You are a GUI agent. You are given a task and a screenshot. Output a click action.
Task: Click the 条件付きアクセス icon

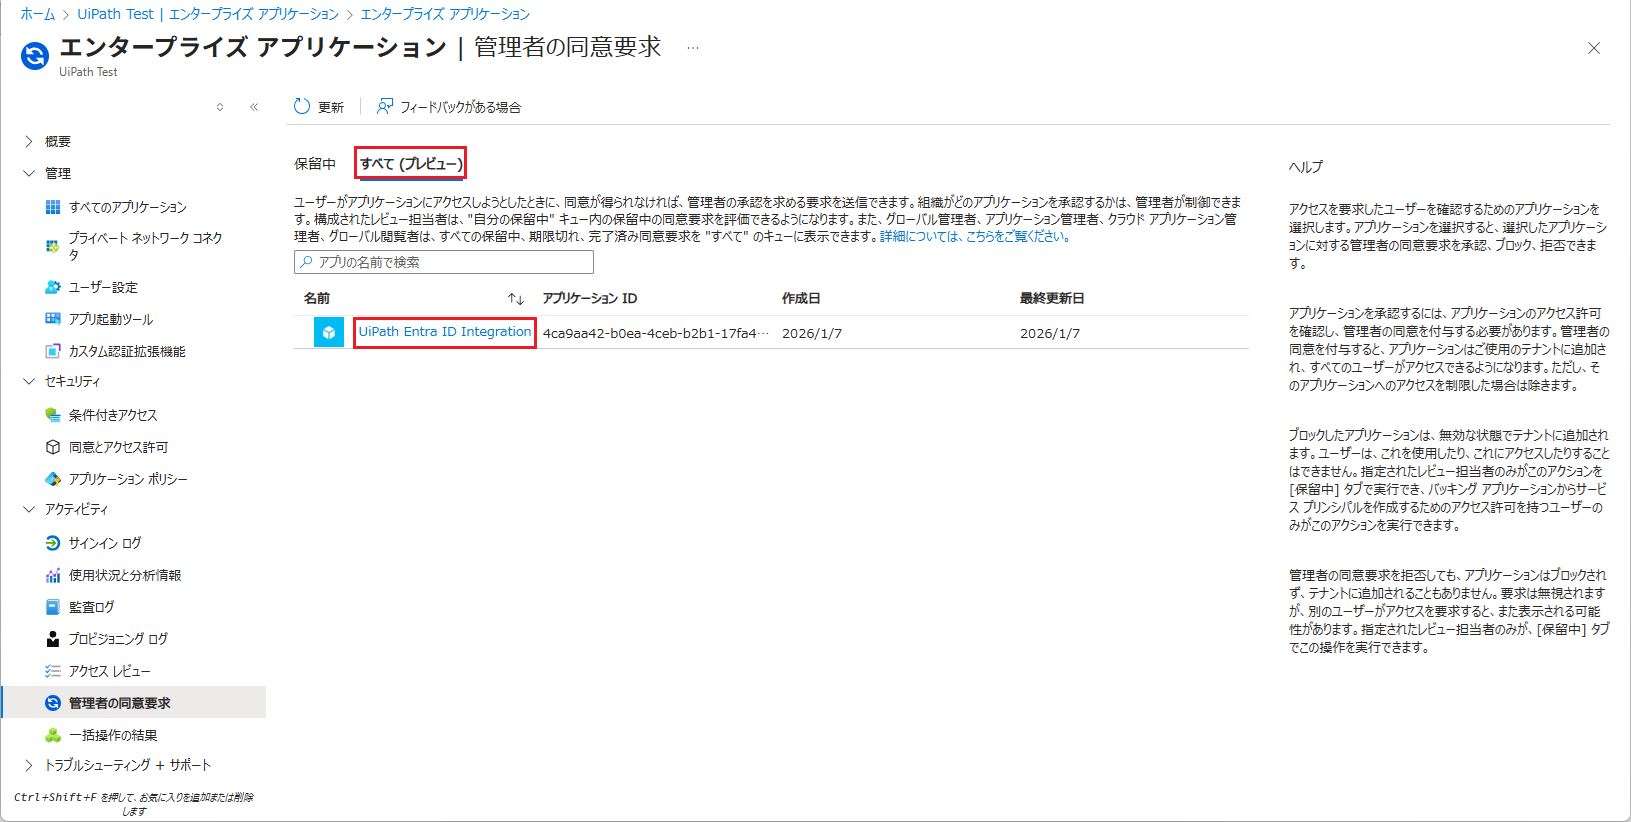(53, 415)
